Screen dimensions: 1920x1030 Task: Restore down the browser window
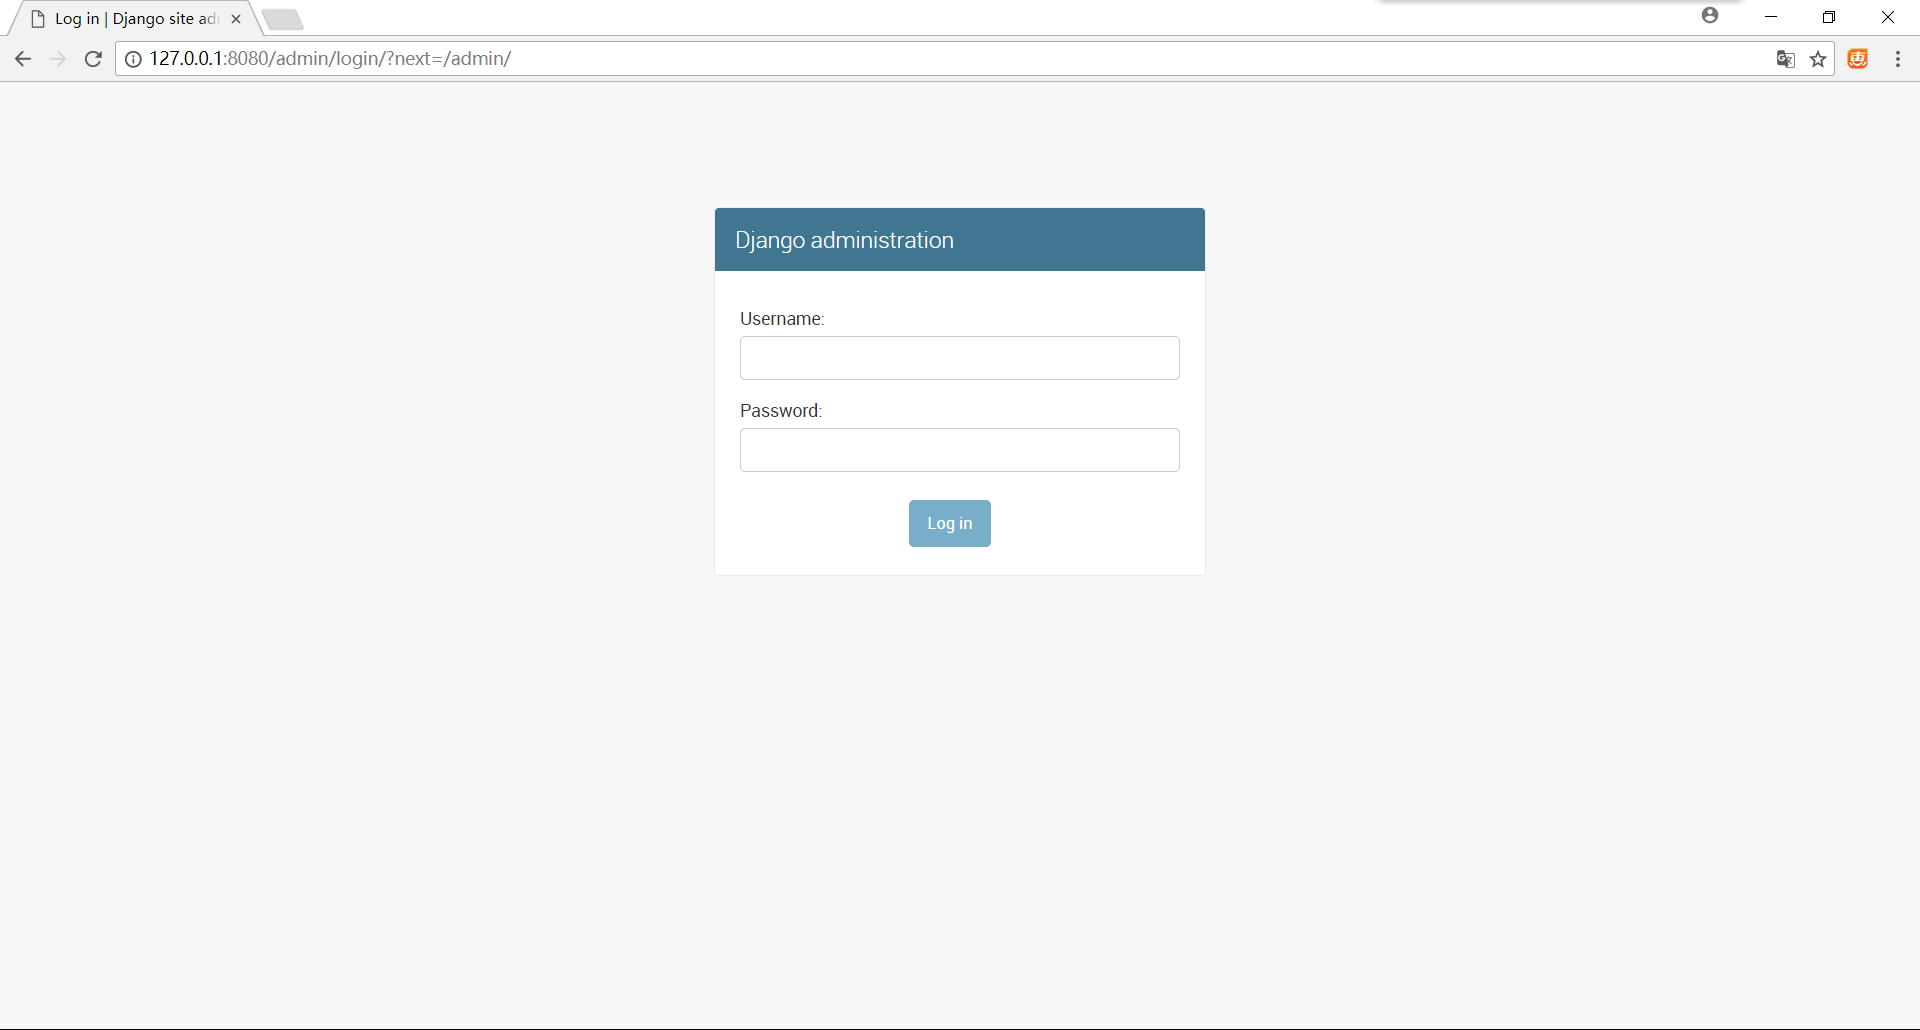pyautogui.click(x=1829, y=17)
